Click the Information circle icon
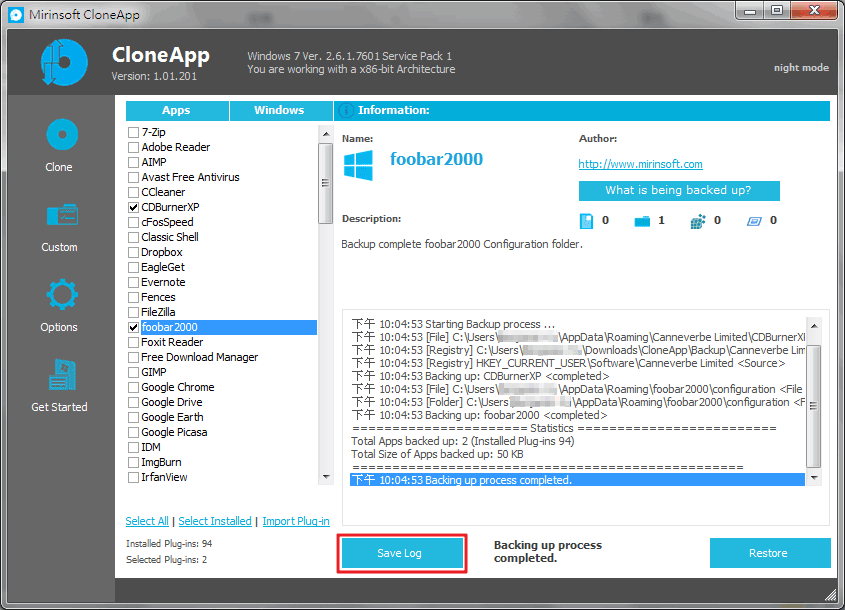This screenshot has width=845, height=610. point(346,110)
